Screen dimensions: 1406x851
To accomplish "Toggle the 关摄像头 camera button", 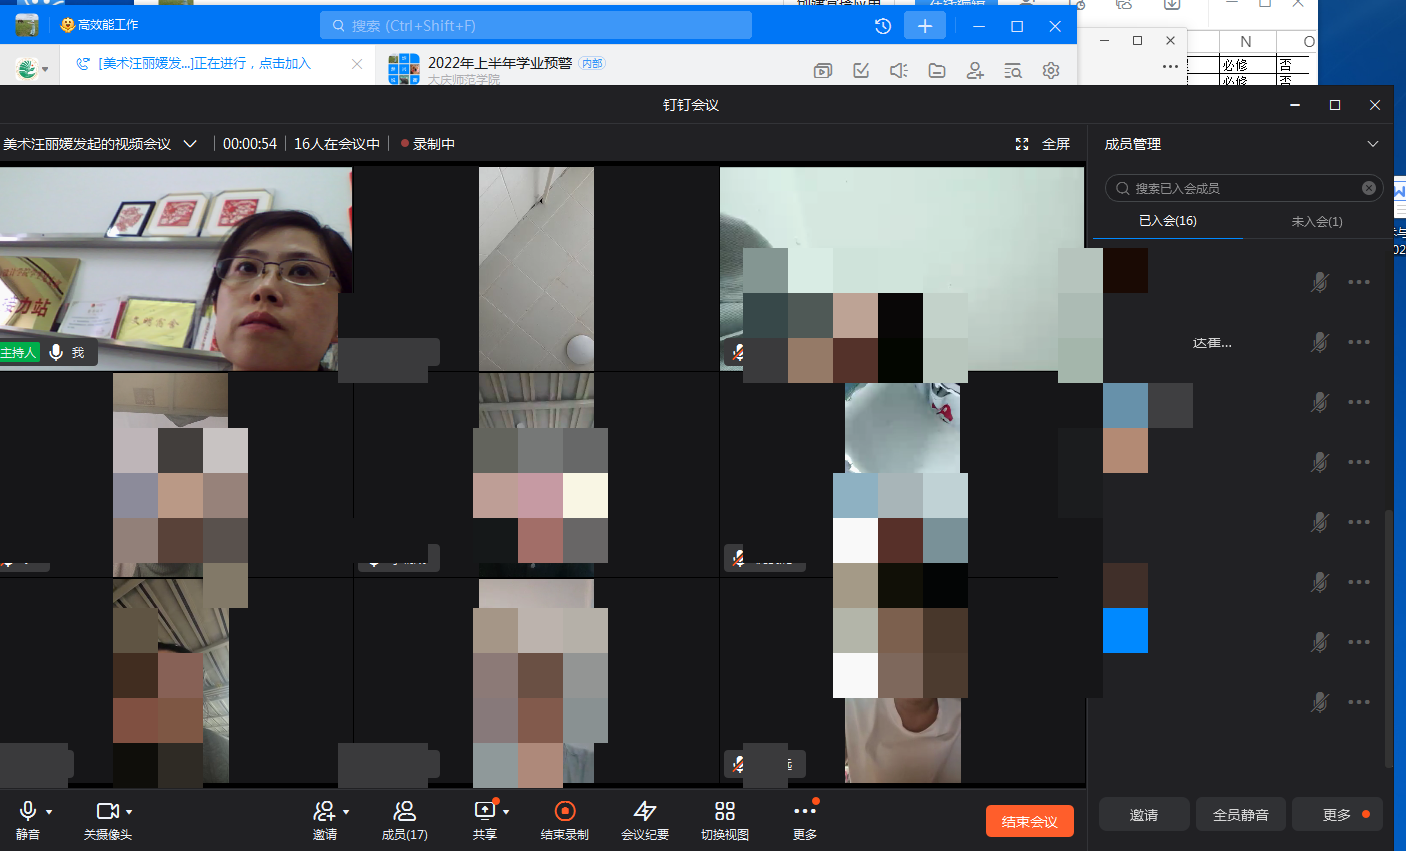I will [106, 811].
